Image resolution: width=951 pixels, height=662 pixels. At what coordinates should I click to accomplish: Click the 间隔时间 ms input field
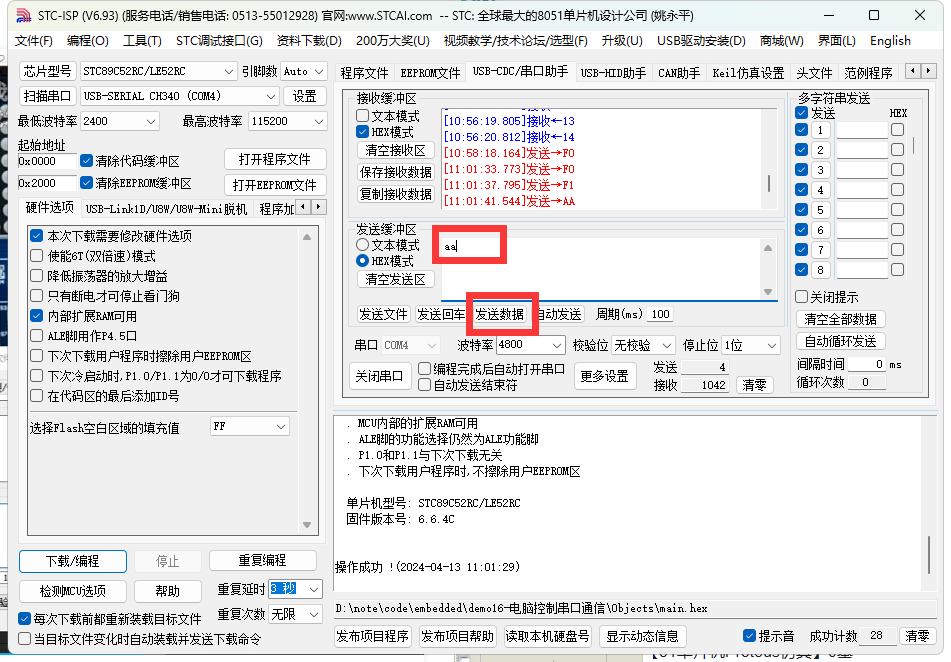pos(865,364)
